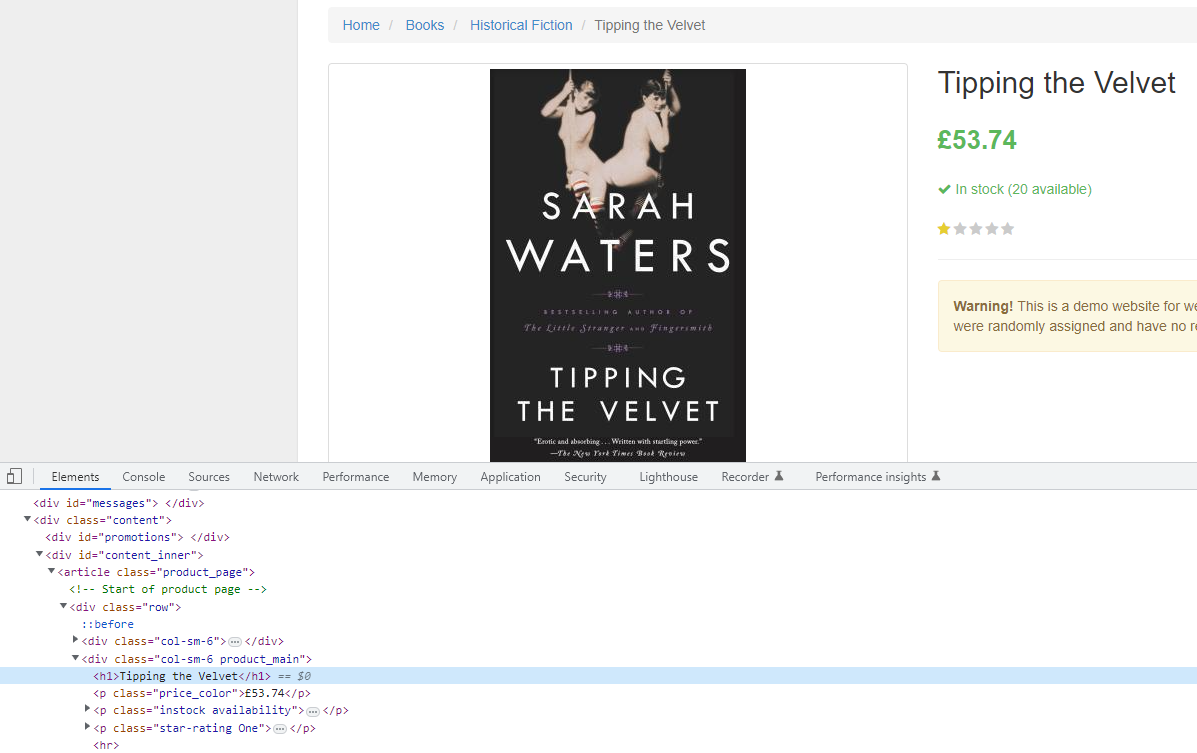The height and width of the screenshot is (753, 1197).
Task: Click the ellipsis badge in star-rating row
Action: pos(280,729)
